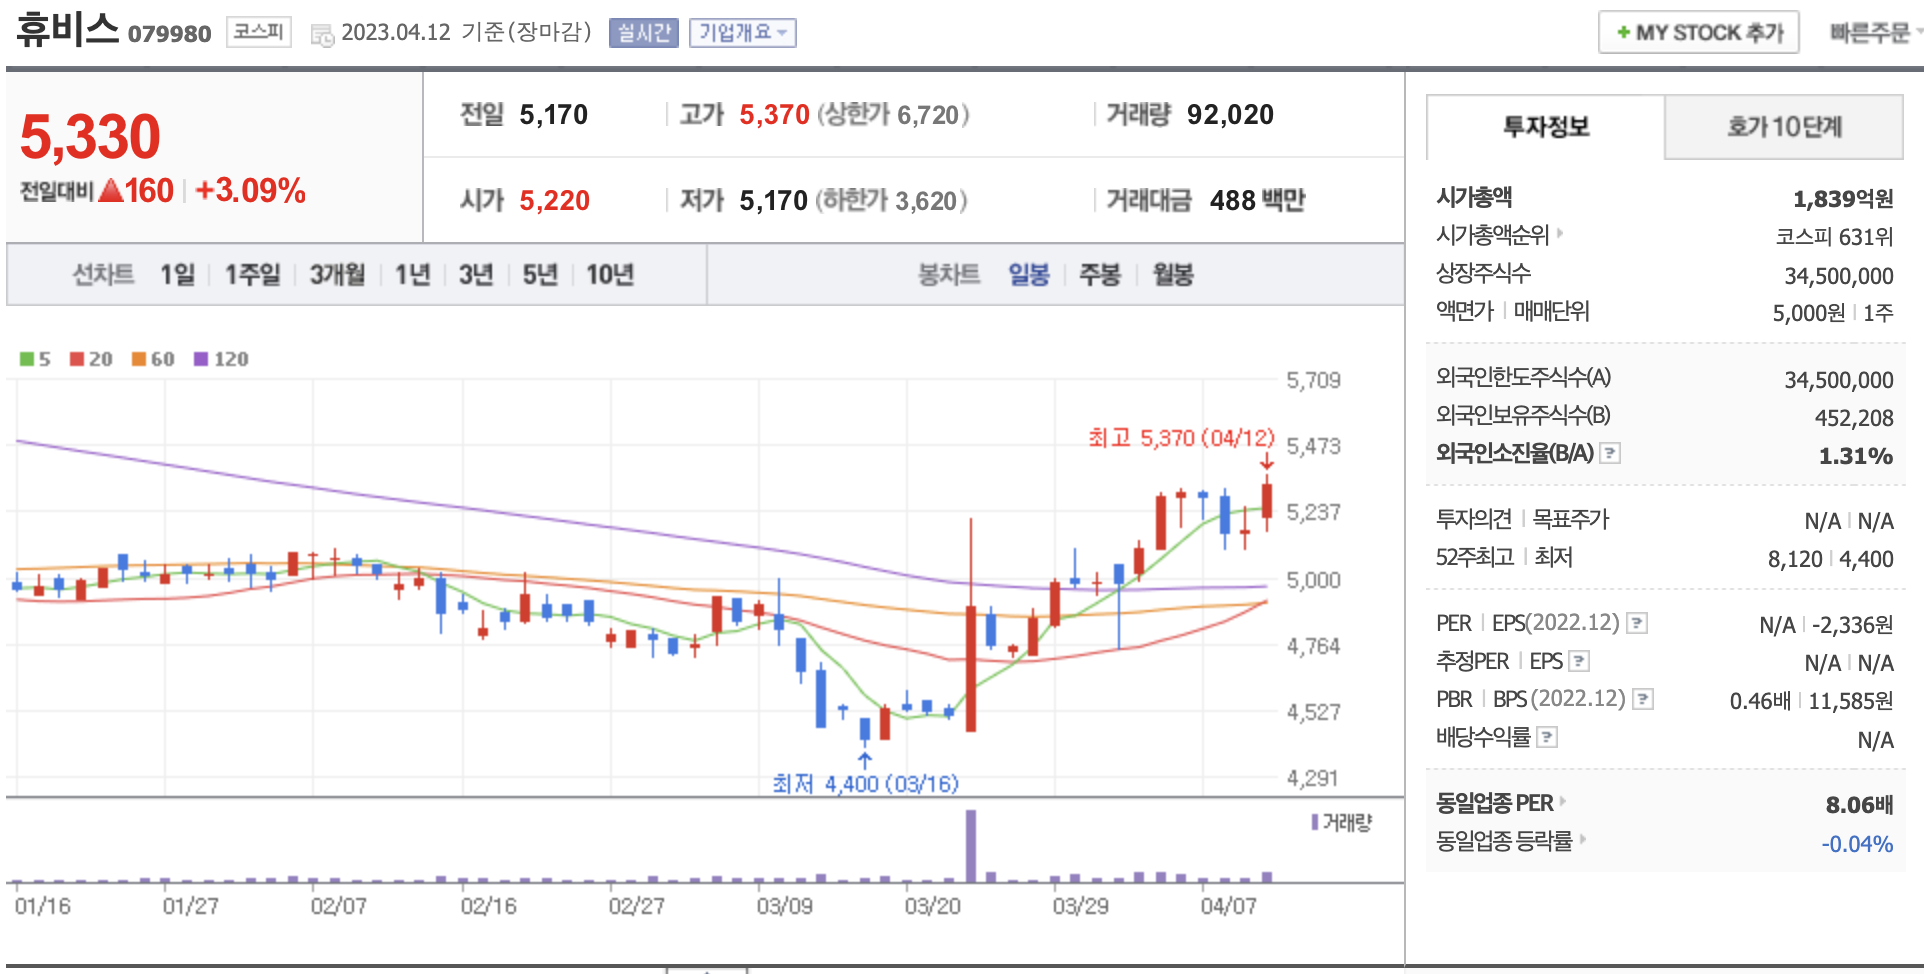Click the green 5-day moving average legend
The image size is (1924, 974).
(35, 359)
